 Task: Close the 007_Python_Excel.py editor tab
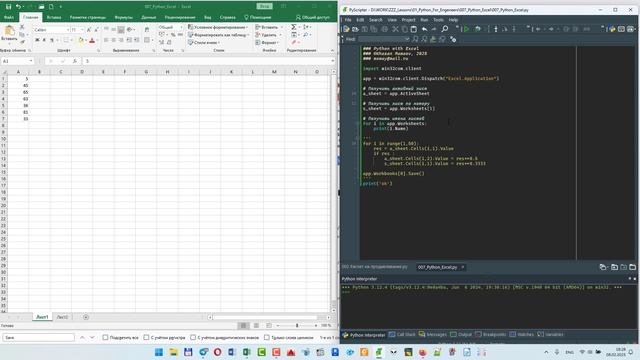[x=462, y=267]
